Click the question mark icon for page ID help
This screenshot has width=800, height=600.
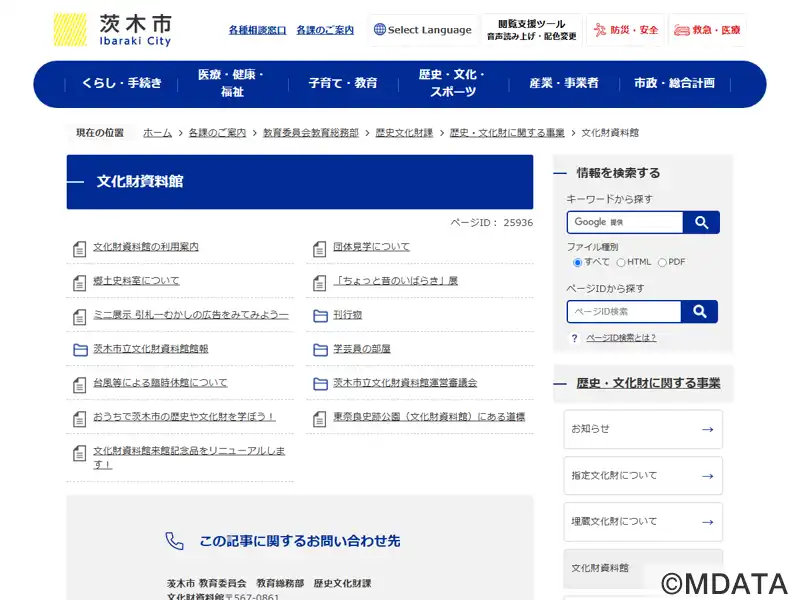(574, 338)
